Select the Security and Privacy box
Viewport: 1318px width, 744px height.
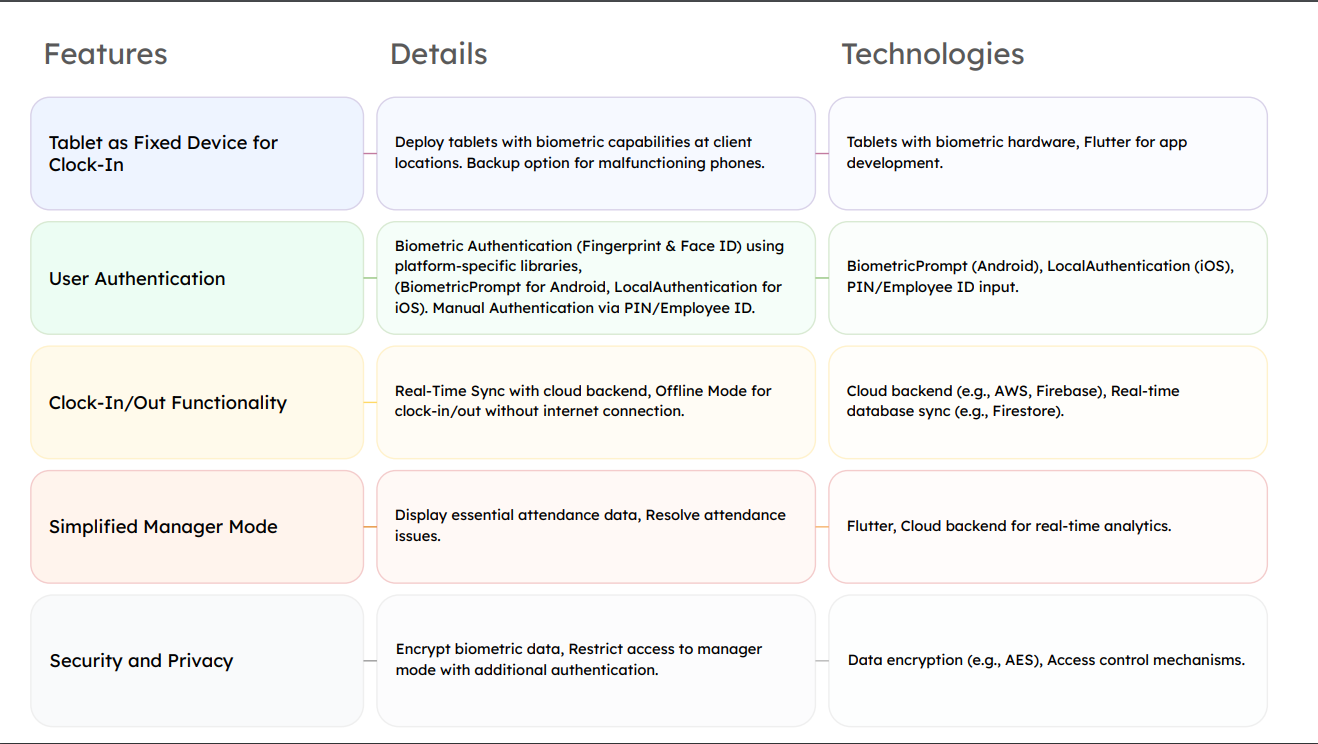[197, 660]
